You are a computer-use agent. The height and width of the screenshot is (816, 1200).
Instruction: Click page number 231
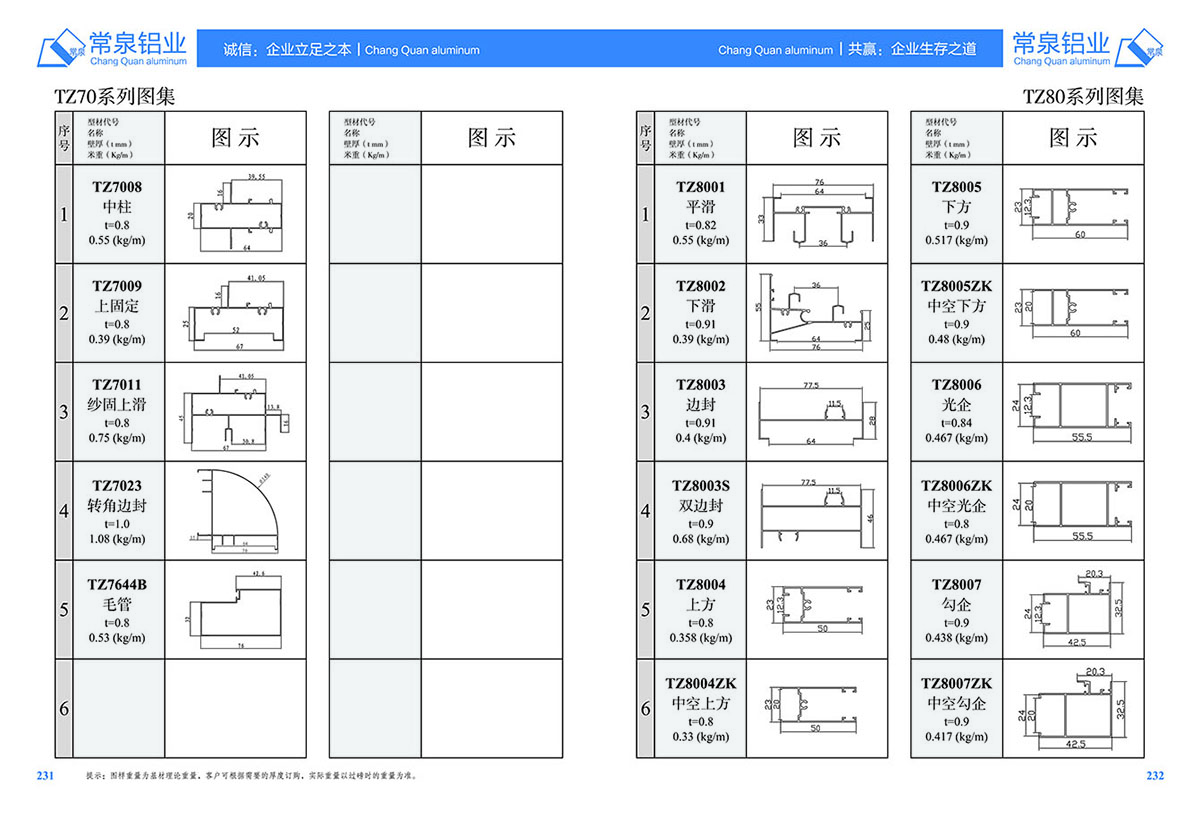pyautogui.click(x=45, y=776)
